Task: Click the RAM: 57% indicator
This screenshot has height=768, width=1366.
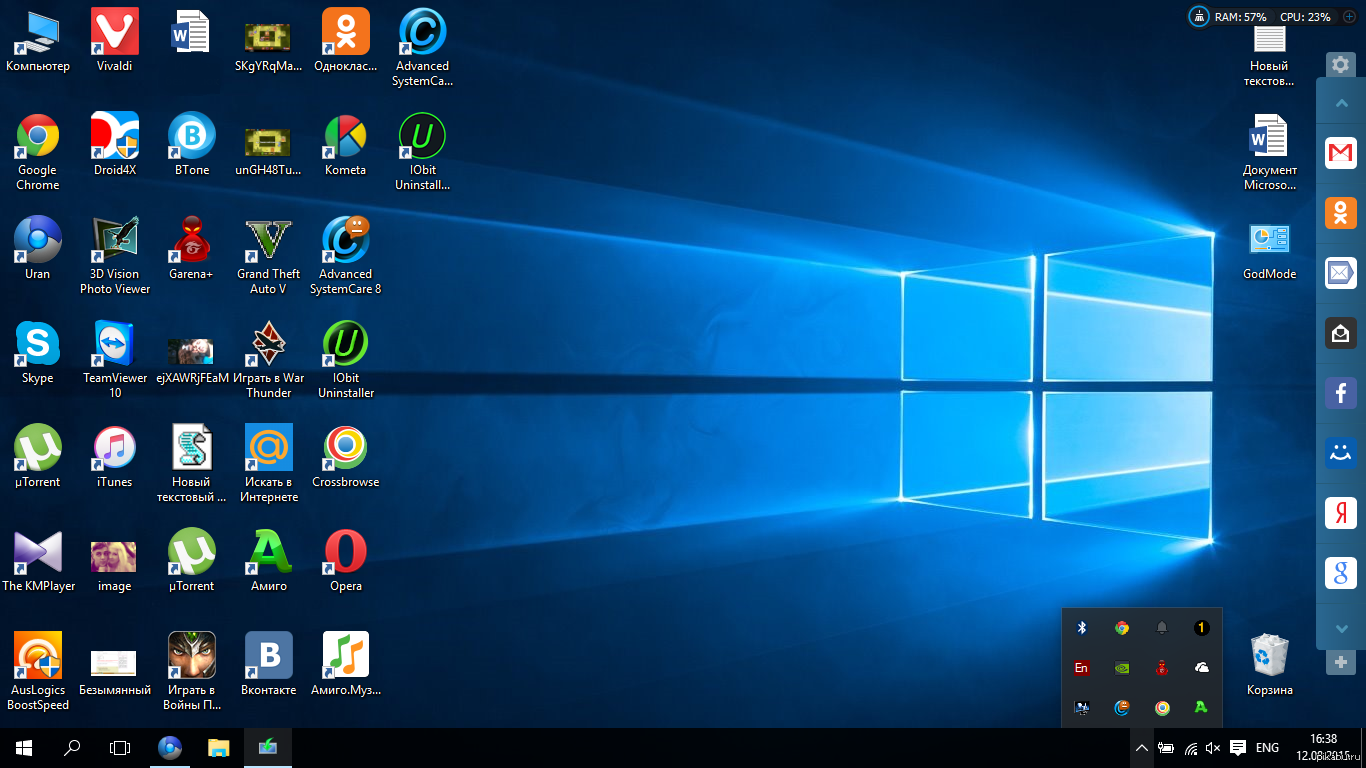Action: tap(1240, 17)
